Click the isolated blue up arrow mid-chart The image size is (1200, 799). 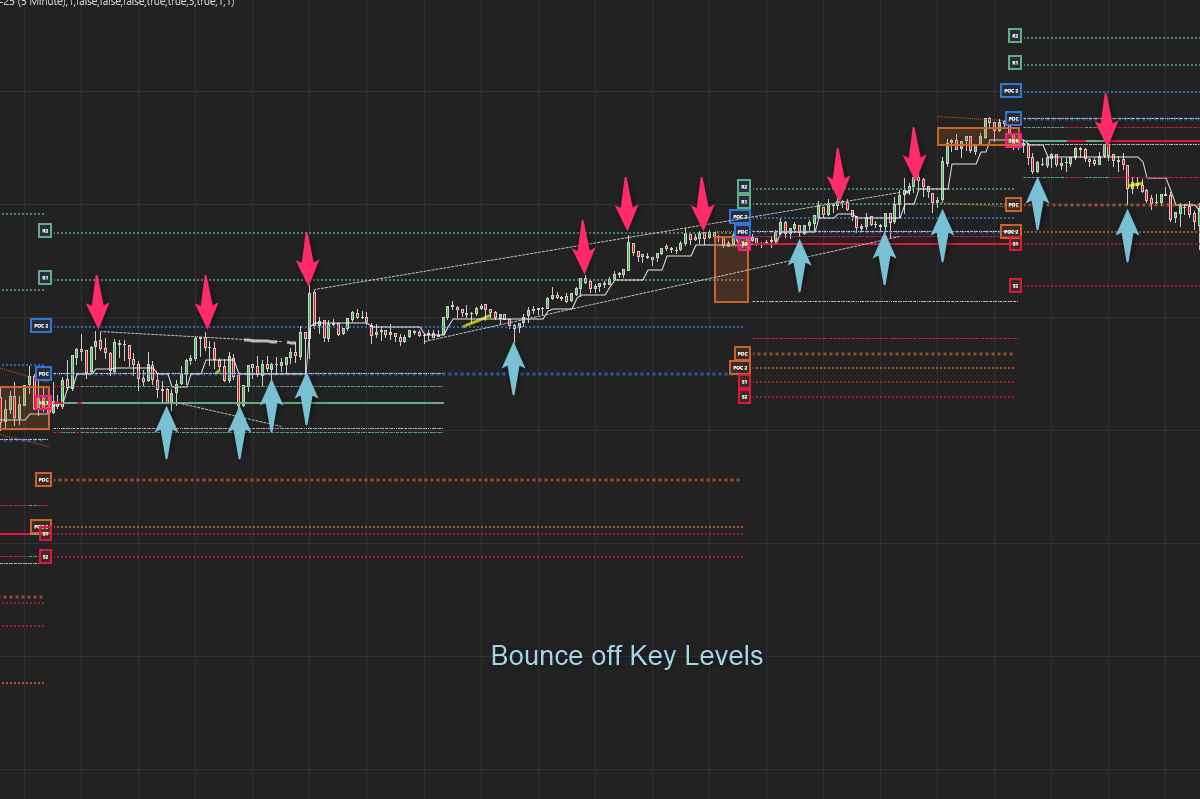[x=513, y=365]
